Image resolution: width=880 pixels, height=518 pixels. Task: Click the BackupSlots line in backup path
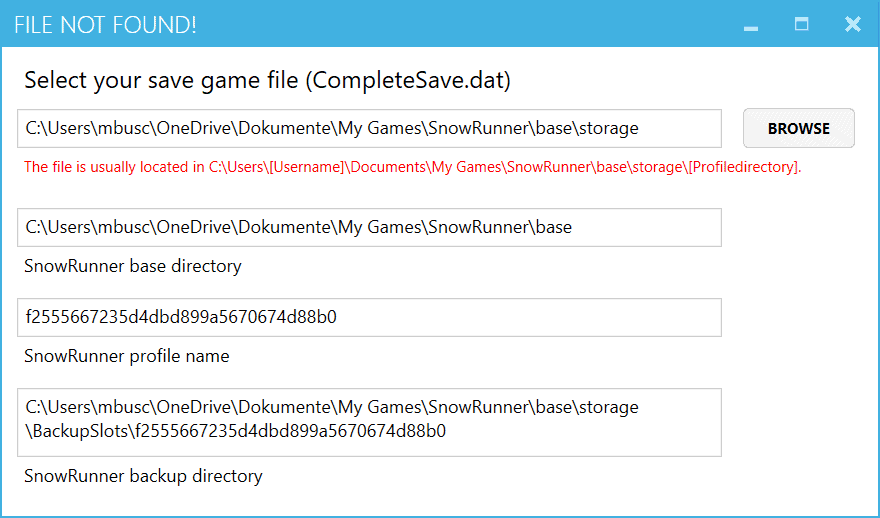(x=236, y=432)
